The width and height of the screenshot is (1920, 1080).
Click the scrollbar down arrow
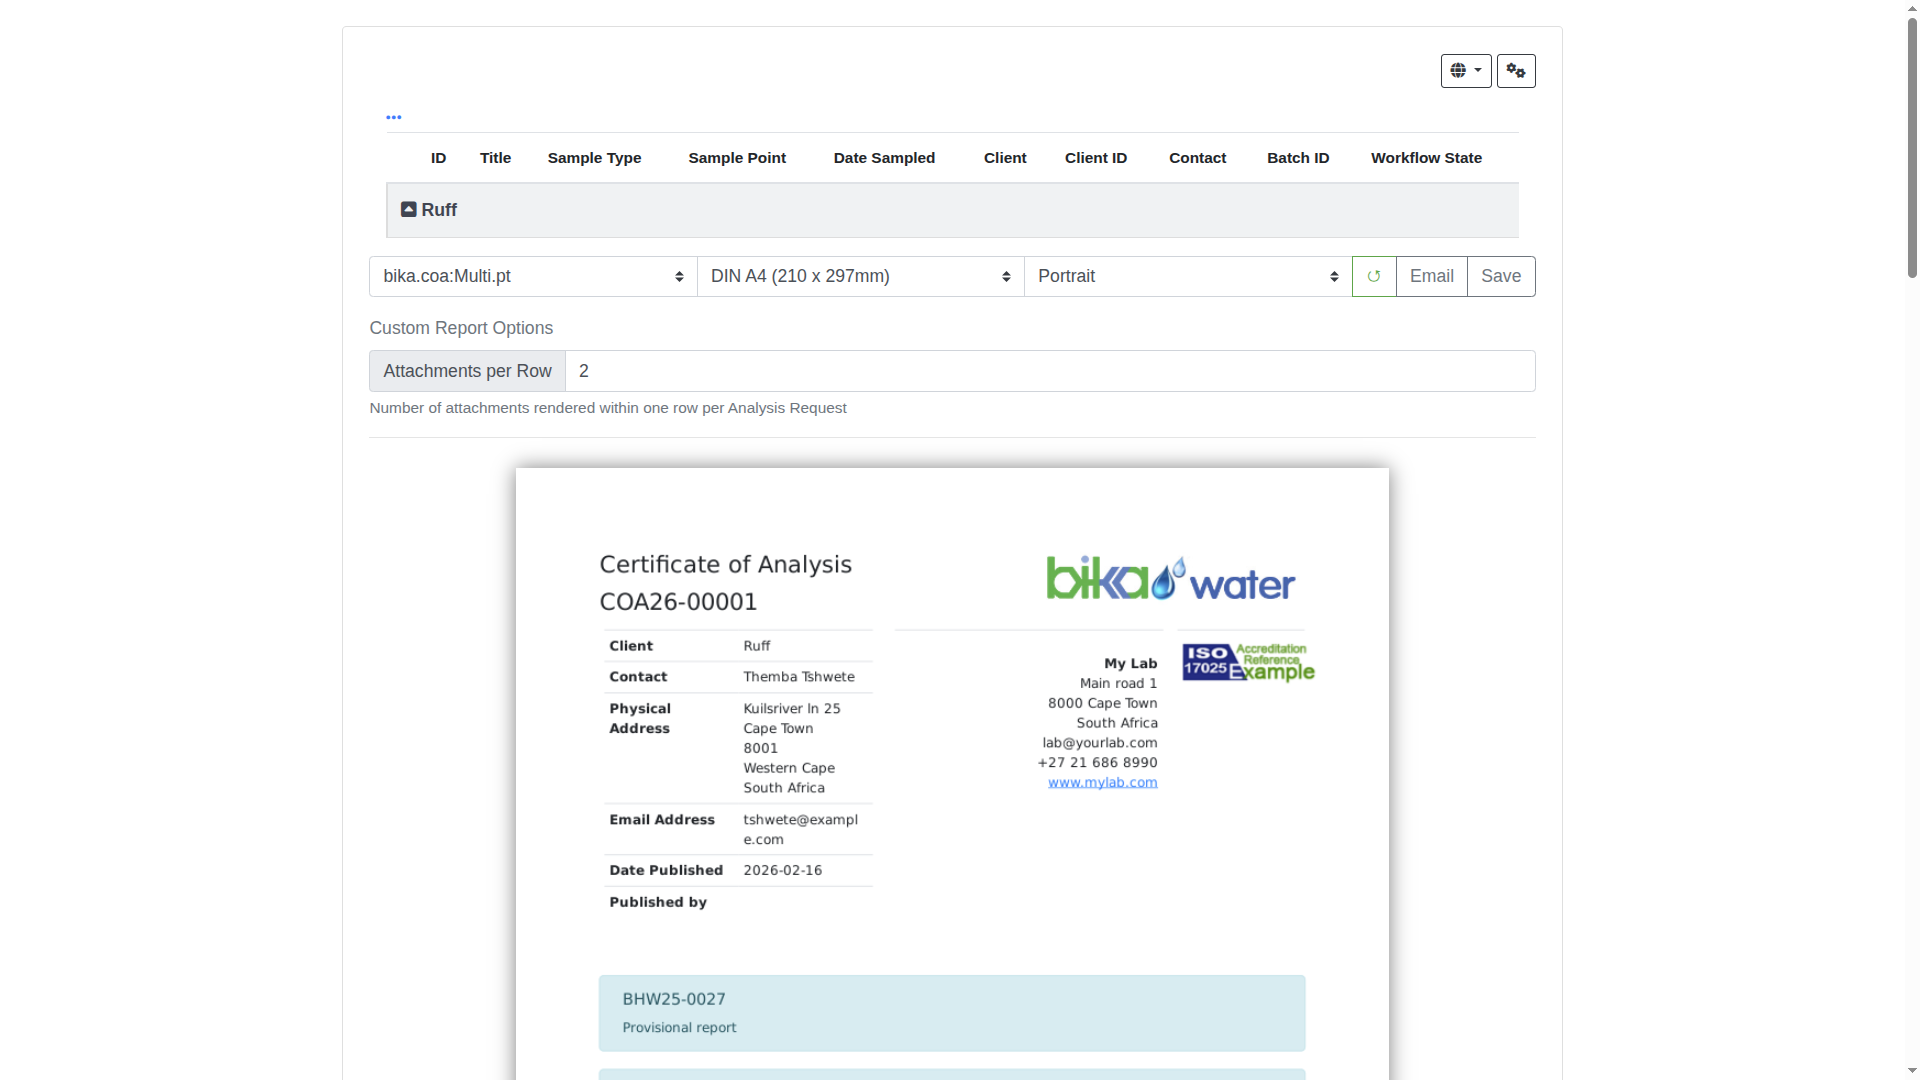1912,1072
